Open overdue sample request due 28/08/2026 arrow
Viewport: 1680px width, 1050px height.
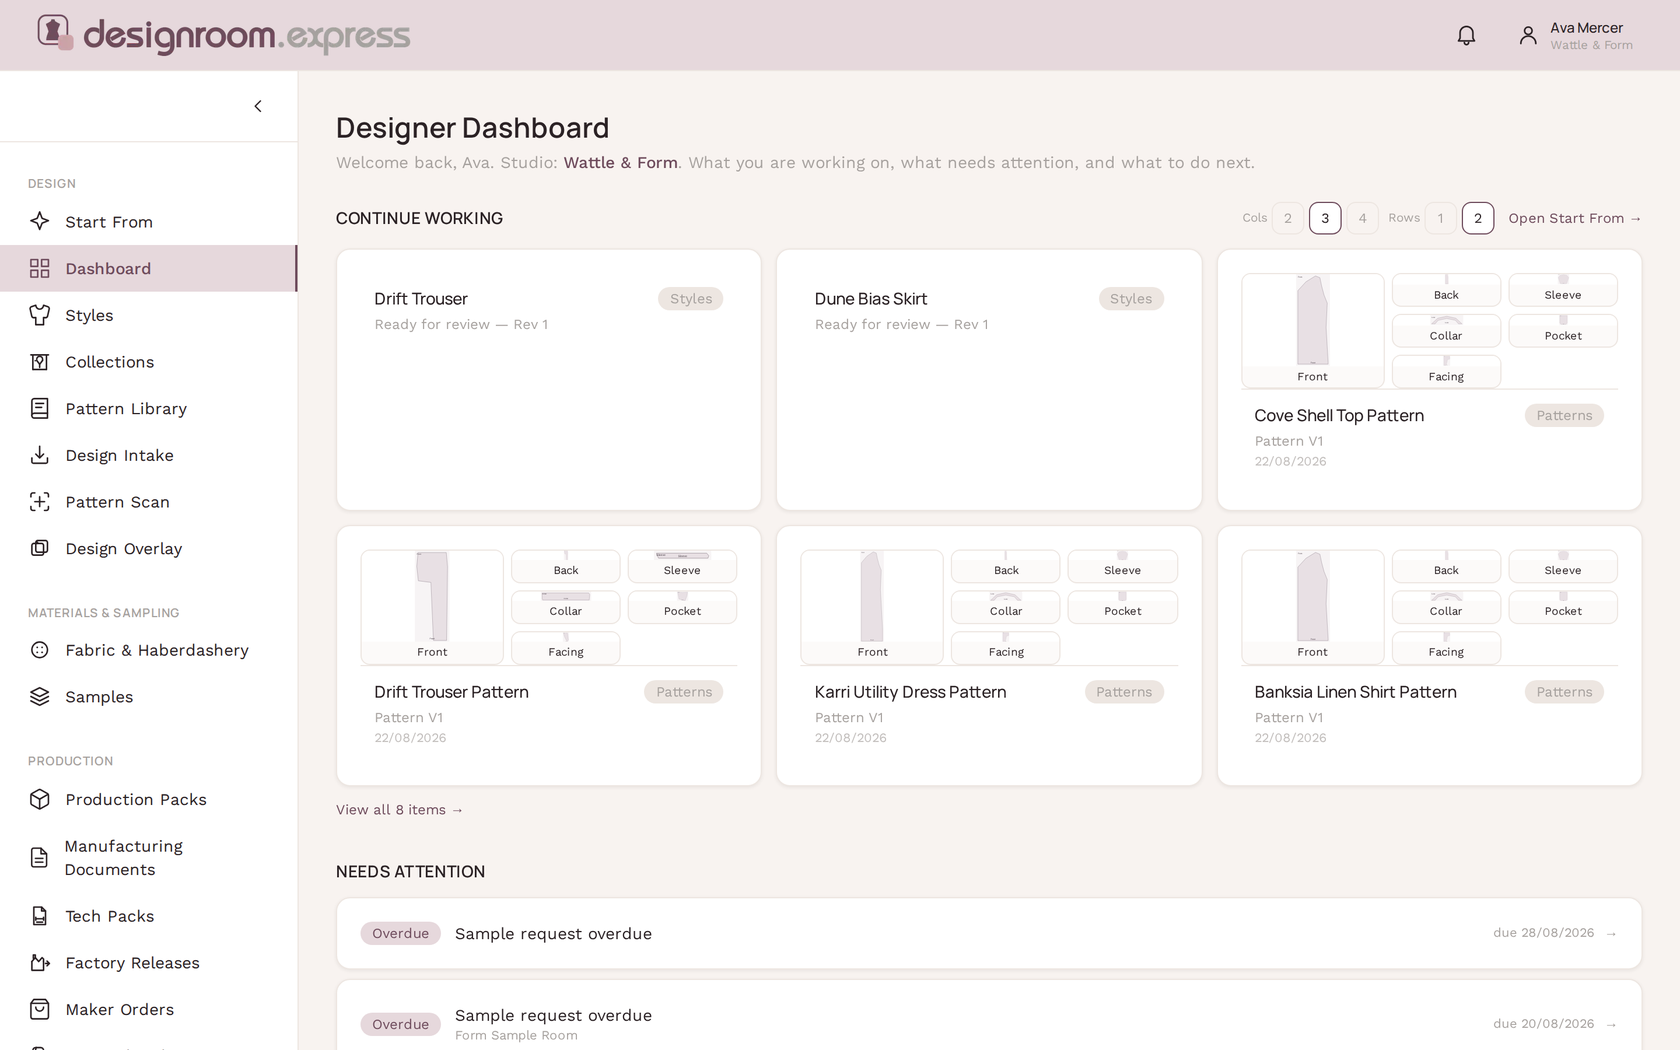click(1611, 933)
